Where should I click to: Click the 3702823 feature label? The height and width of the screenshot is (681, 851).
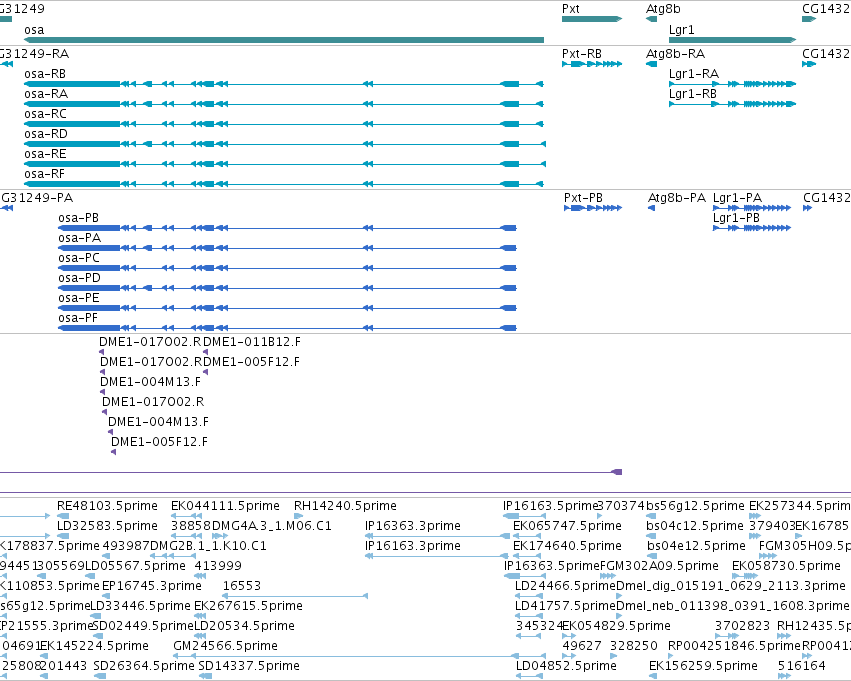coord(742,627)
